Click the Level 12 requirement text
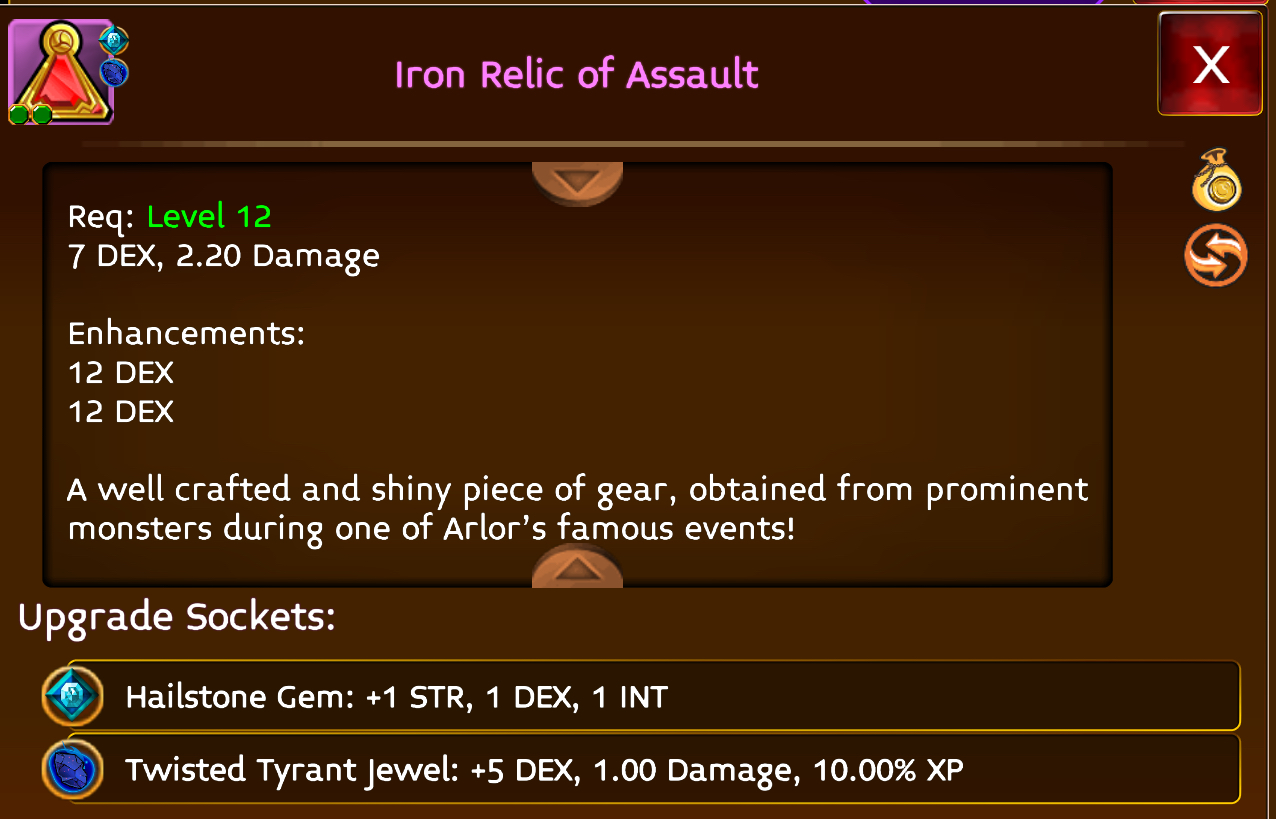 point(209,216)
